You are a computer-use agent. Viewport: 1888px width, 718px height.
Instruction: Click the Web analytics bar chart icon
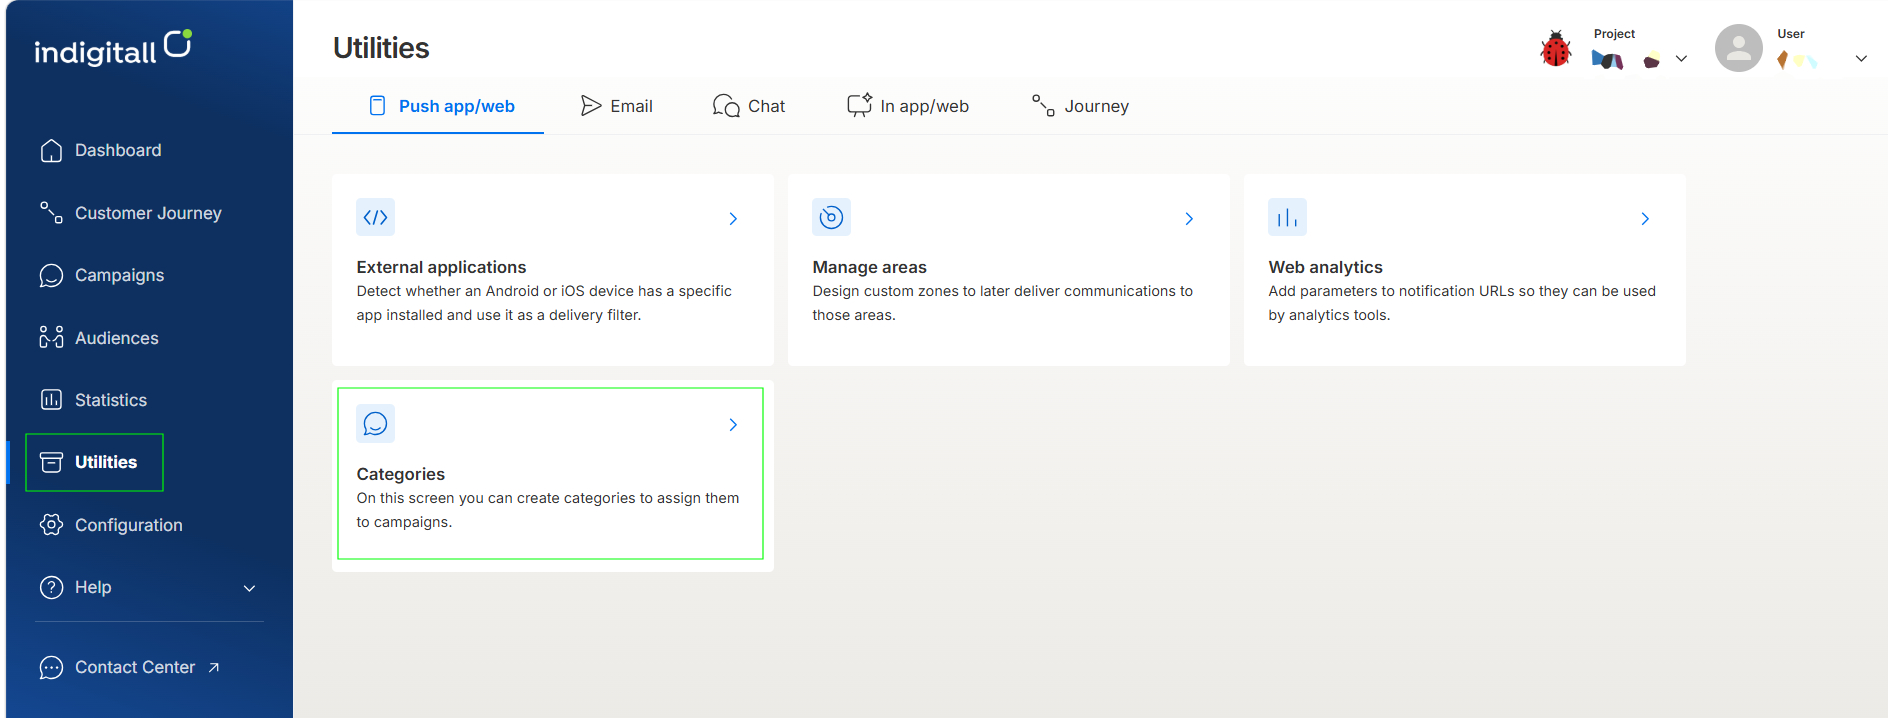click(1287, 217)
